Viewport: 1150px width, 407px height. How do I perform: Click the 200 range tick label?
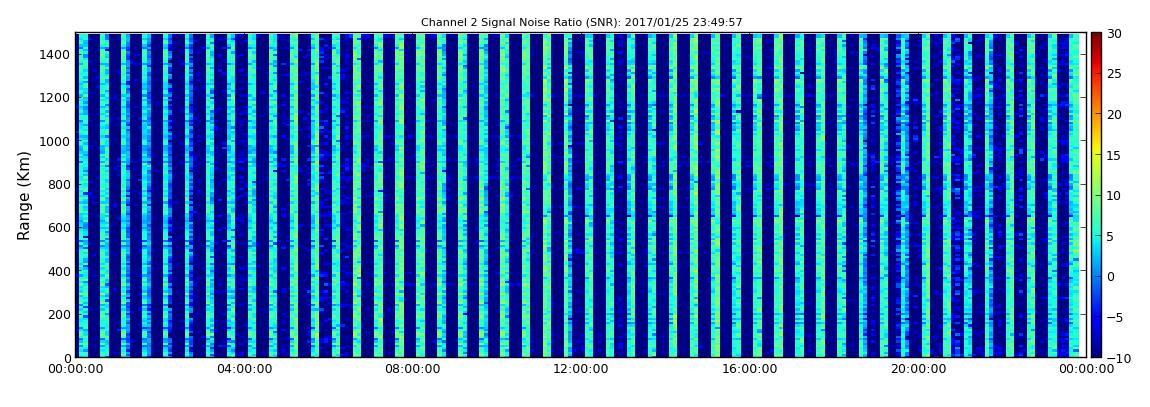pyautogui.click(x=59, y=315)
